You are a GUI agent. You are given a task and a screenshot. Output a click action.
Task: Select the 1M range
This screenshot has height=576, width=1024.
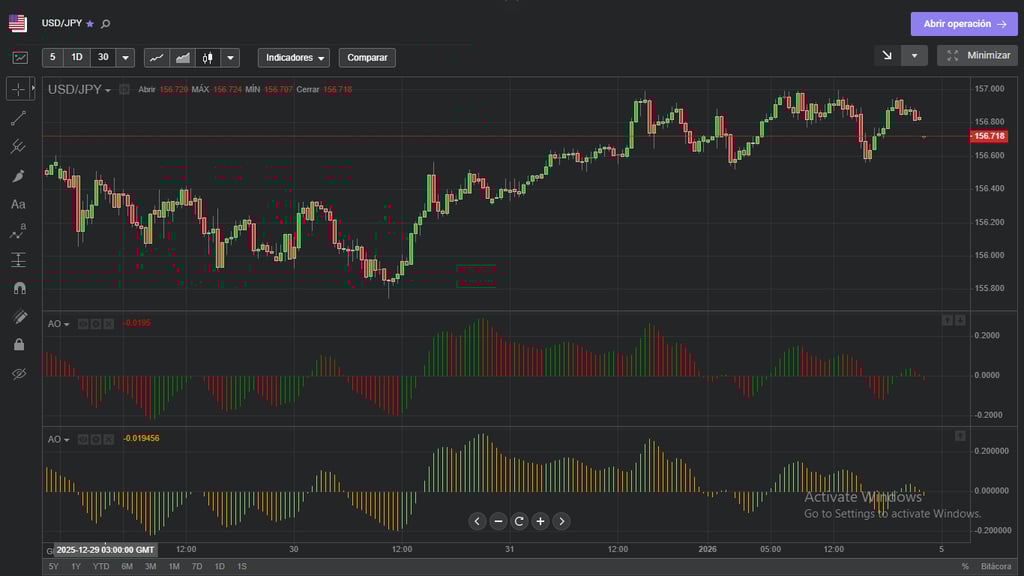174,567
